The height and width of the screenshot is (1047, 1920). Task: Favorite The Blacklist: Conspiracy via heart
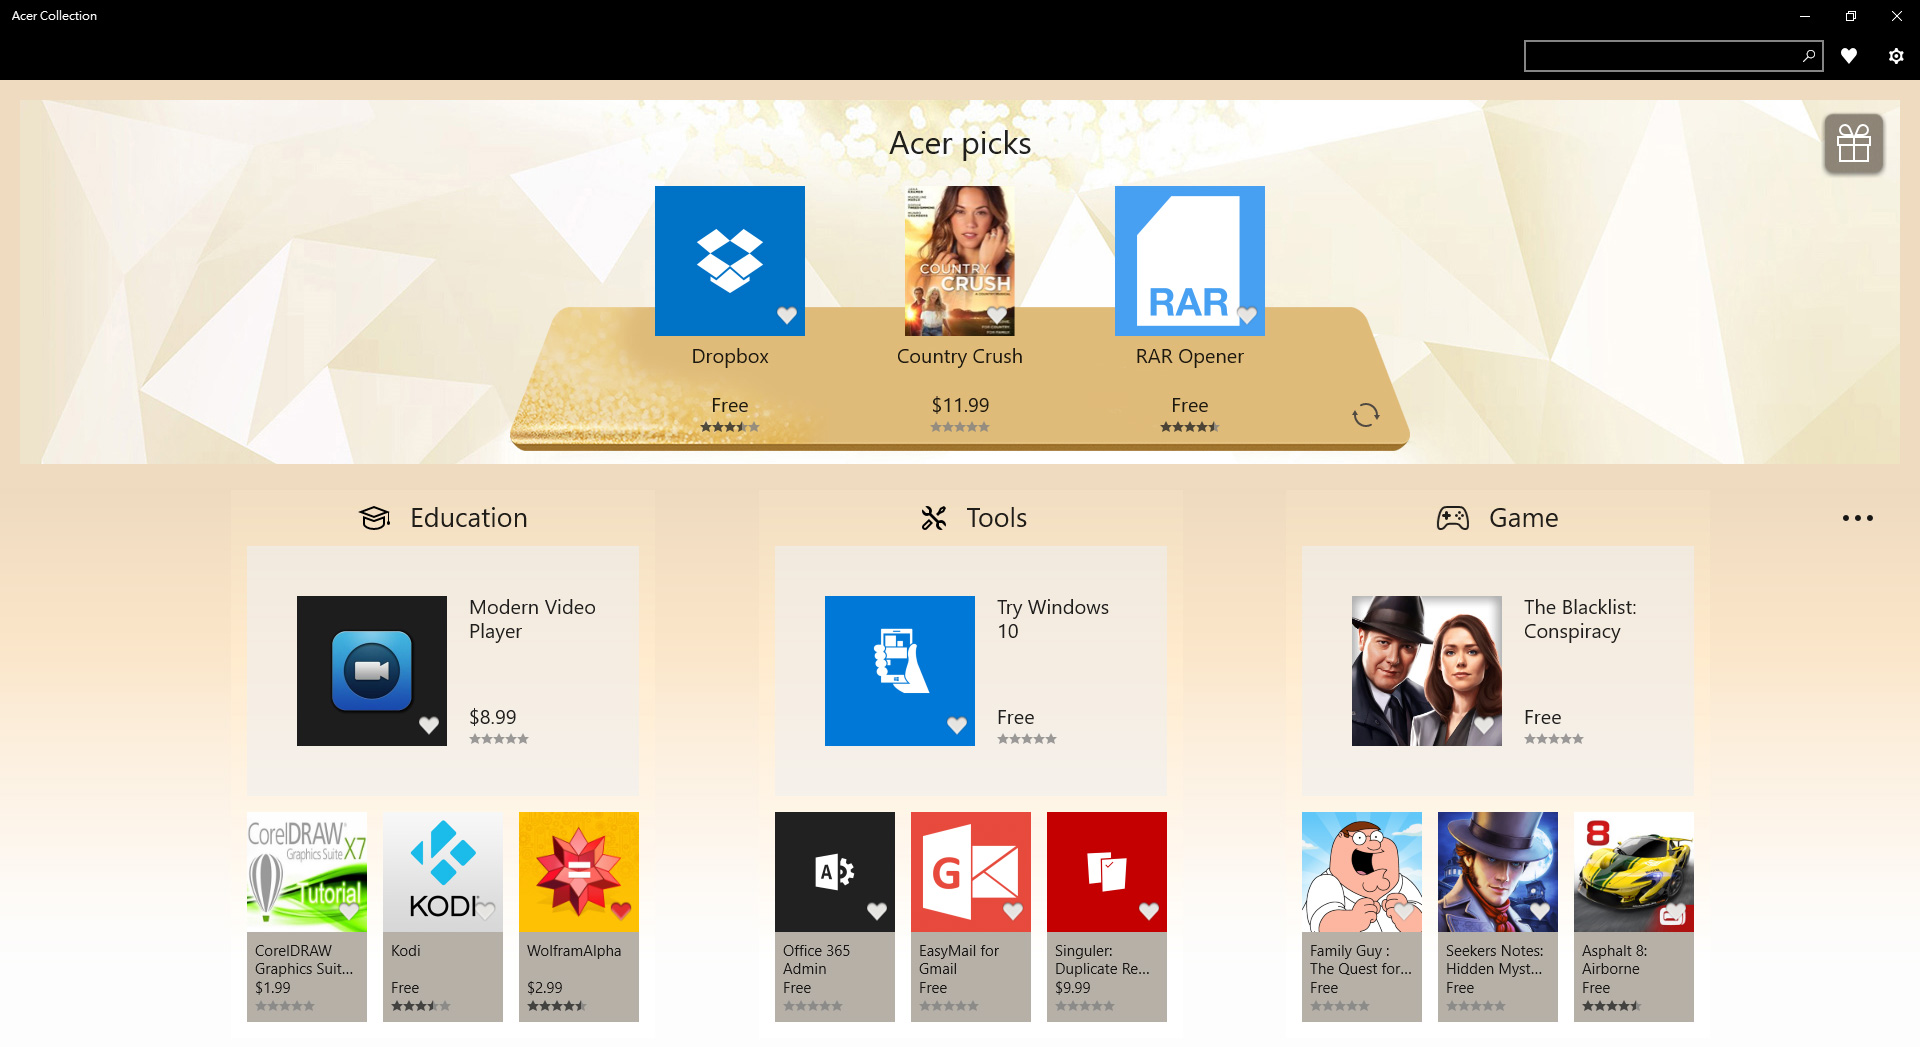click(x=1484, y=726)
